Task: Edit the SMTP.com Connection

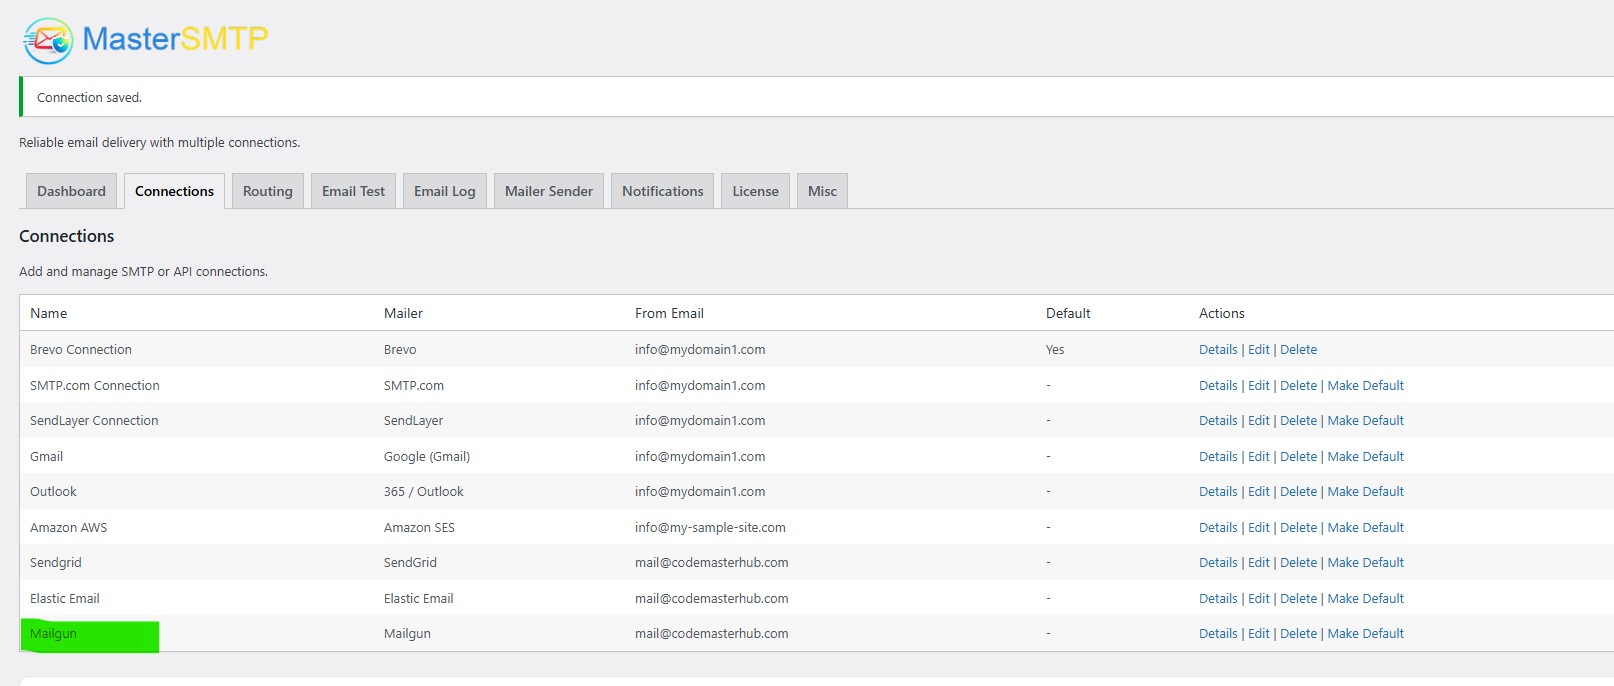Action: click(x=1258, y=386)
